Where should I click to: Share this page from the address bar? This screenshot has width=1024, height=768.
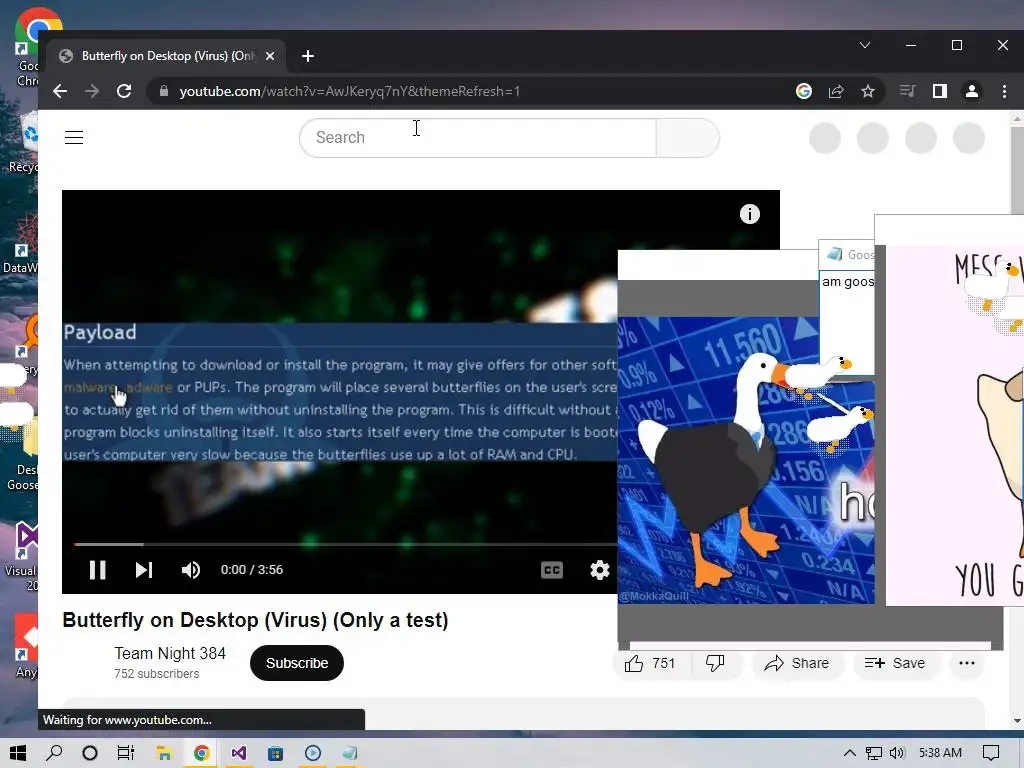(x=836, y=91)
